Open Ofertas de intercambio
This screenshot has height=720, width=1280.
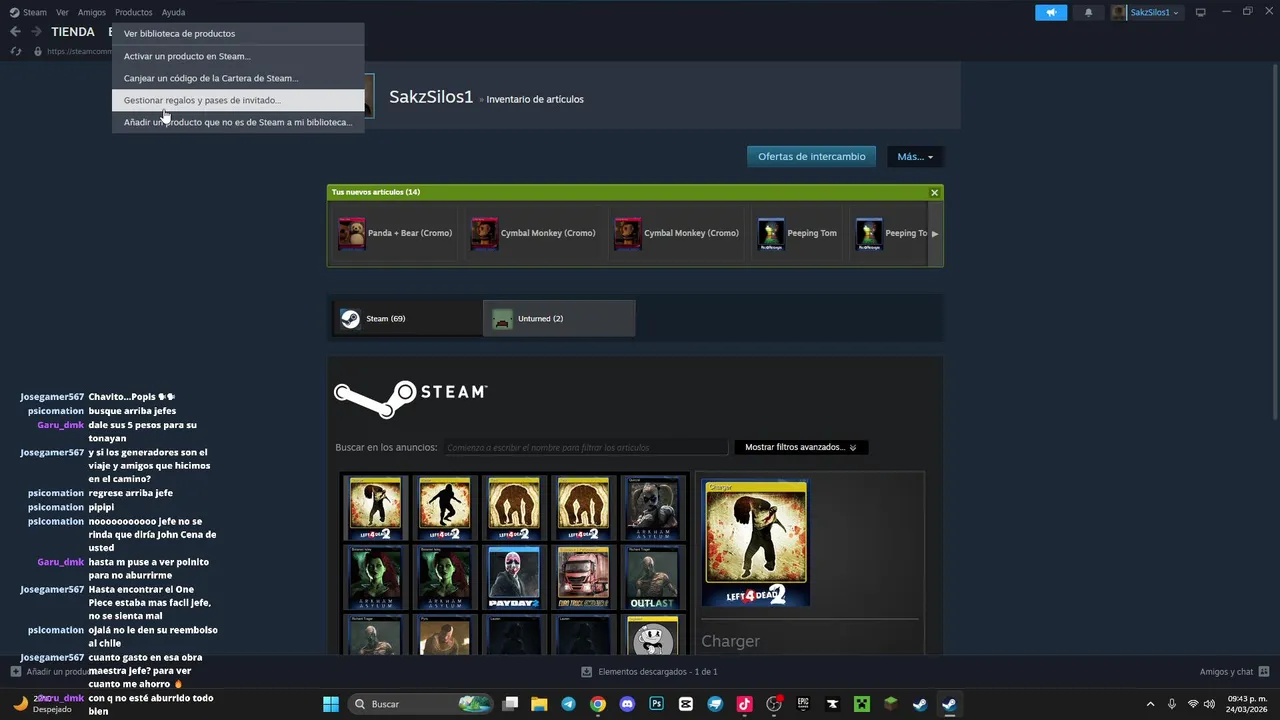pos(812,156)
